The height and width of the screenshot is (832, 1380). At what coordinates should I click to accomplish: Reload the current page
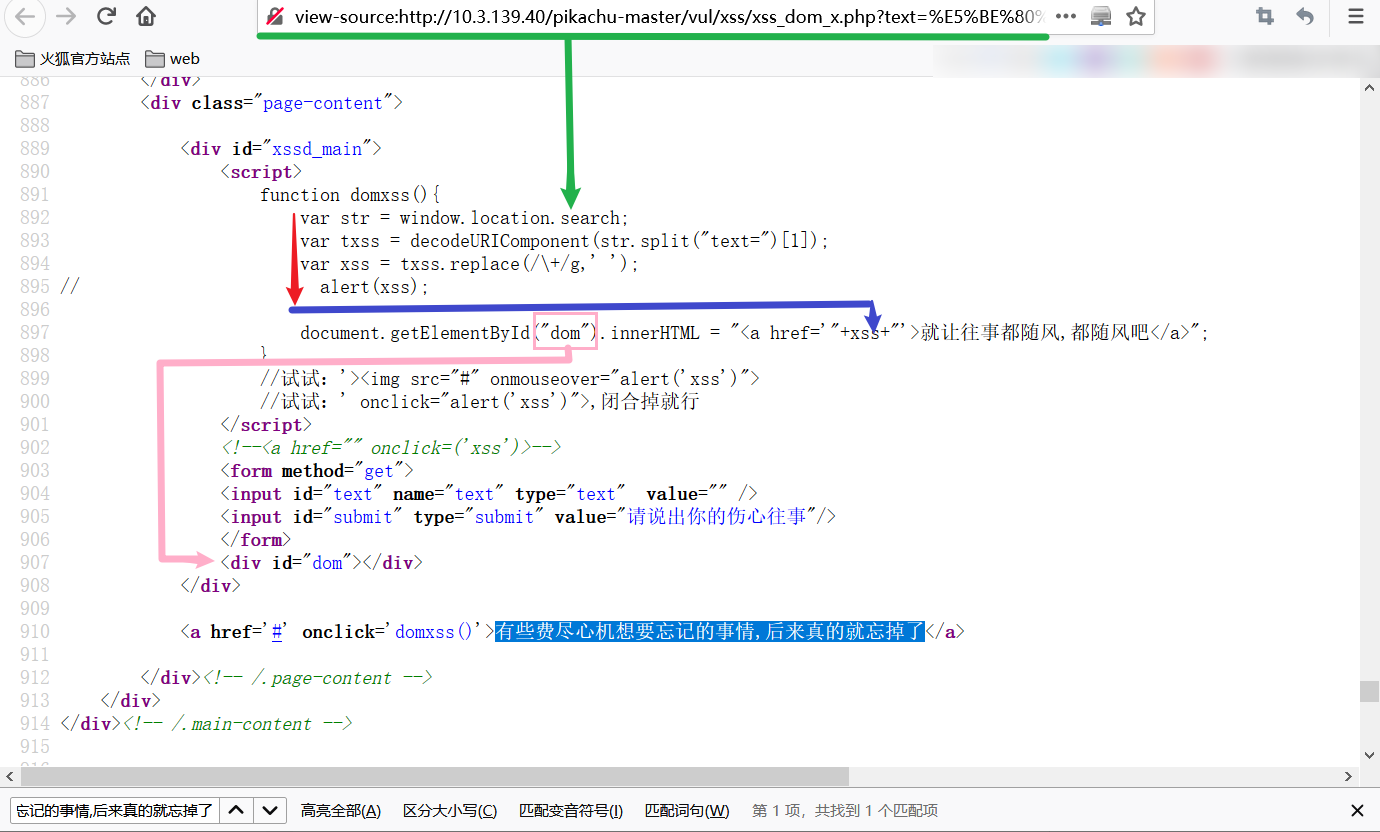pyautogui.click(x=106, y=16)
